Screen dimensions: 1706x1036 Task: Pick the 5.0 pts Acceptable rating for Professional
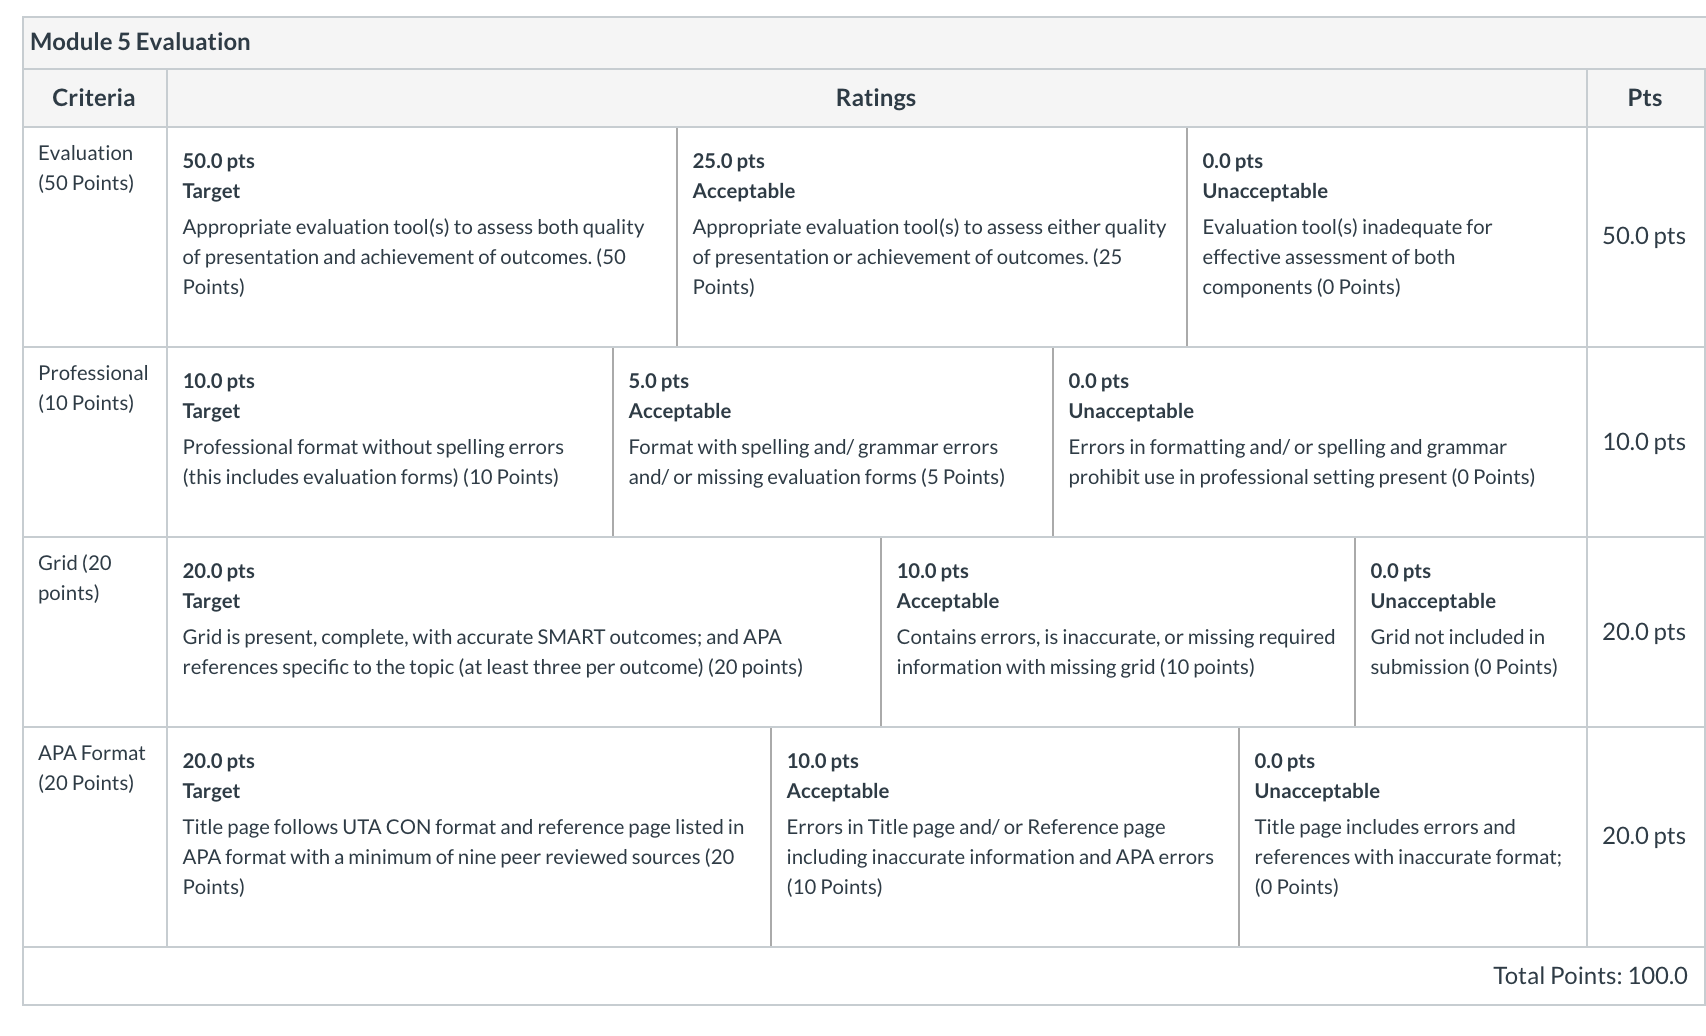point(833,442)
